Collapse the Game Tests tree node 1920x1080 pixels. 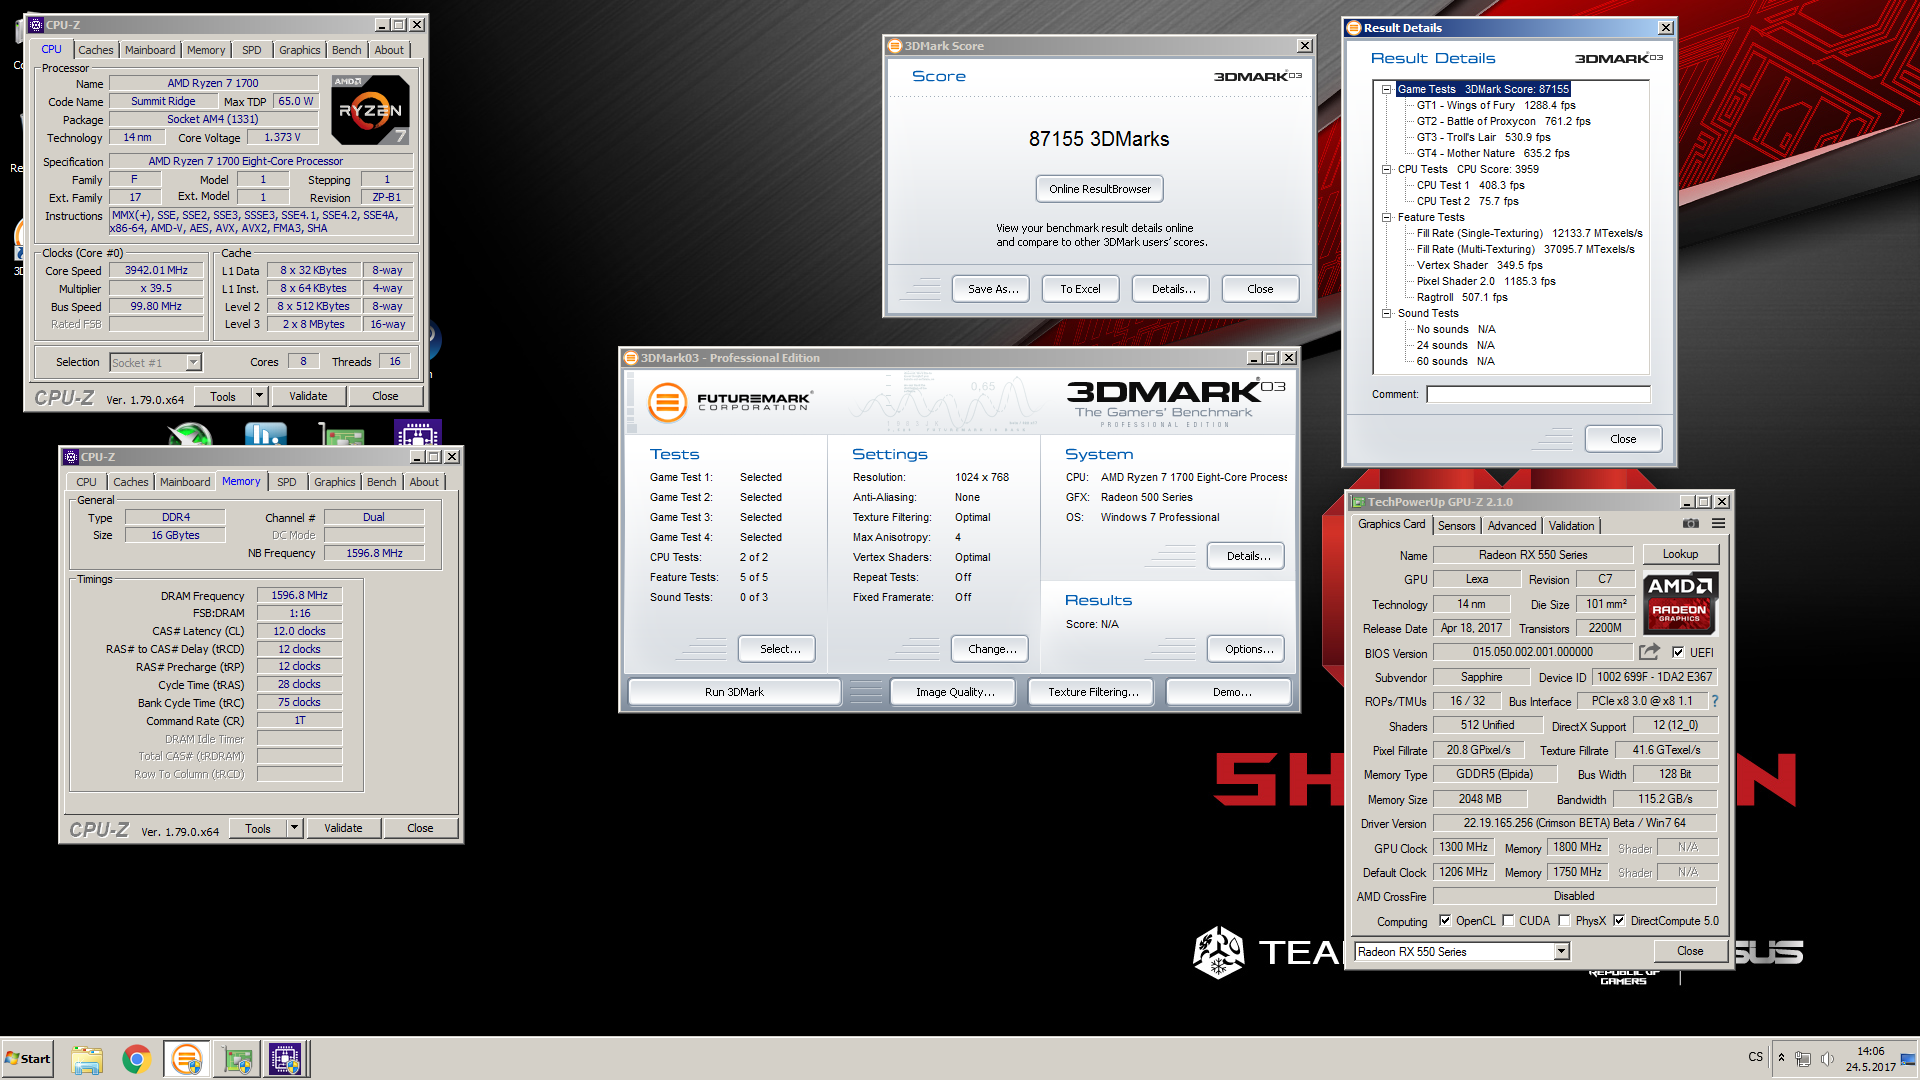click(x=1387, y=90)
